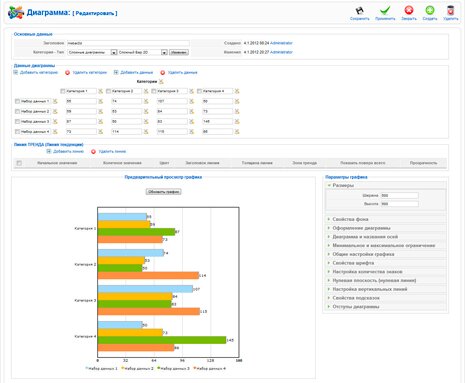The width and height of the screenshot is (465, 383).
Task: Click the Обновить график button
Action: pyautogui.click(x=163, y=192)
